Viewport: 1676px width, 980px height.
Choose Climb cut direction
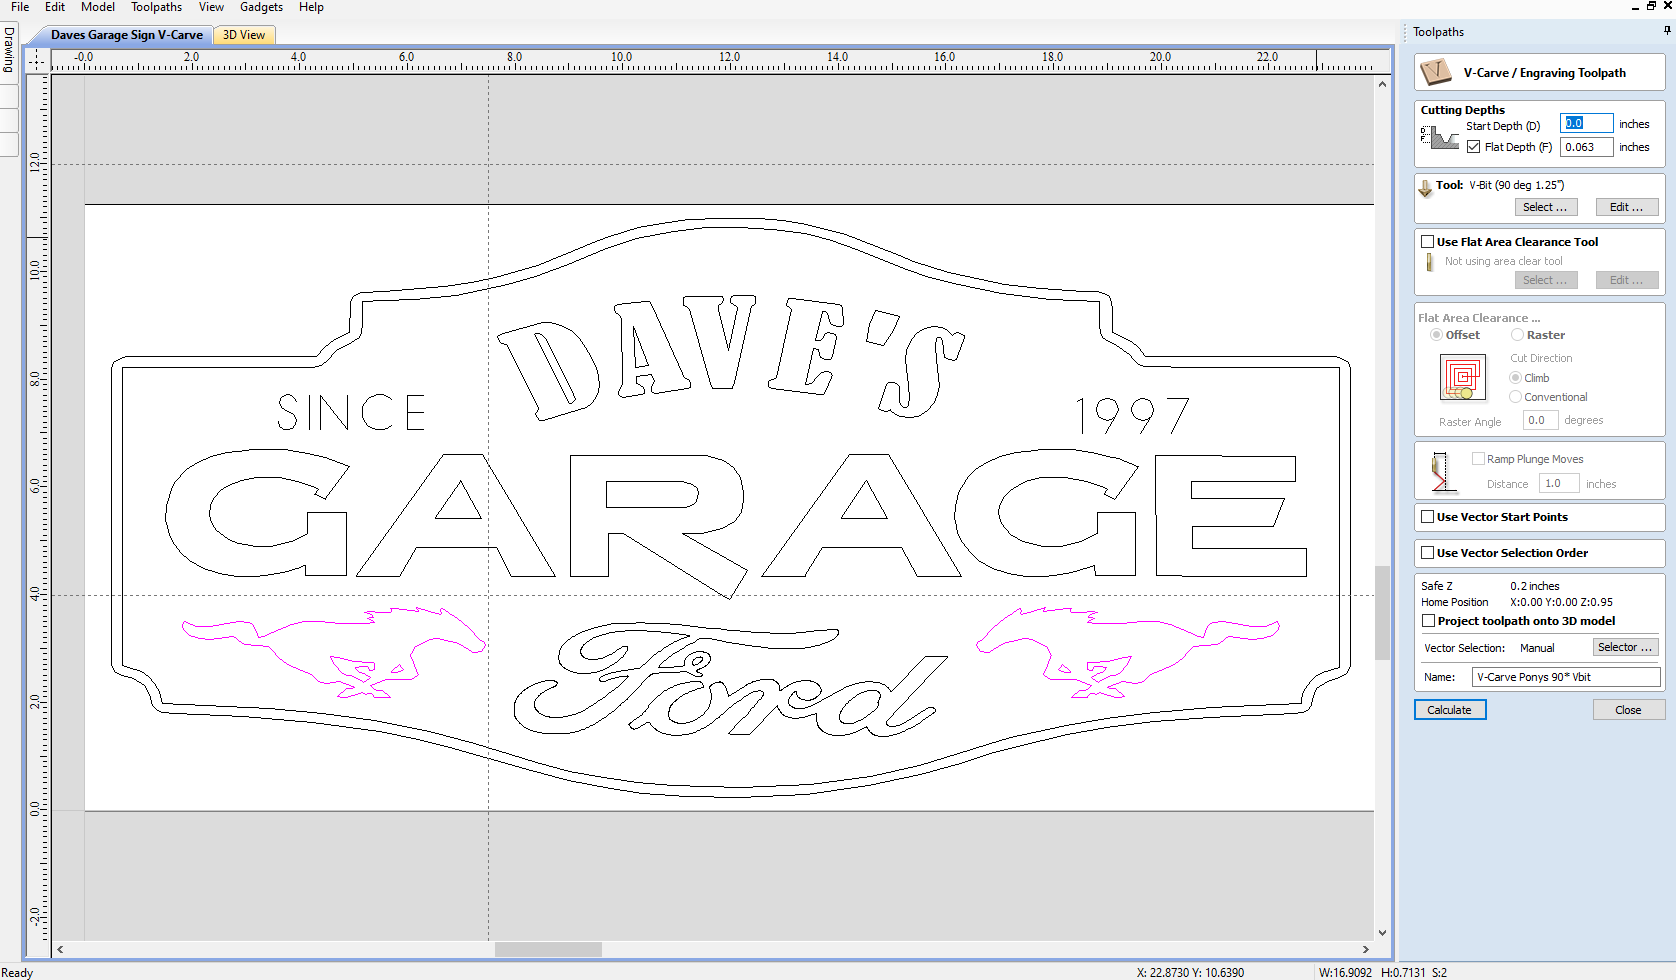click(x=1515, y=378)
